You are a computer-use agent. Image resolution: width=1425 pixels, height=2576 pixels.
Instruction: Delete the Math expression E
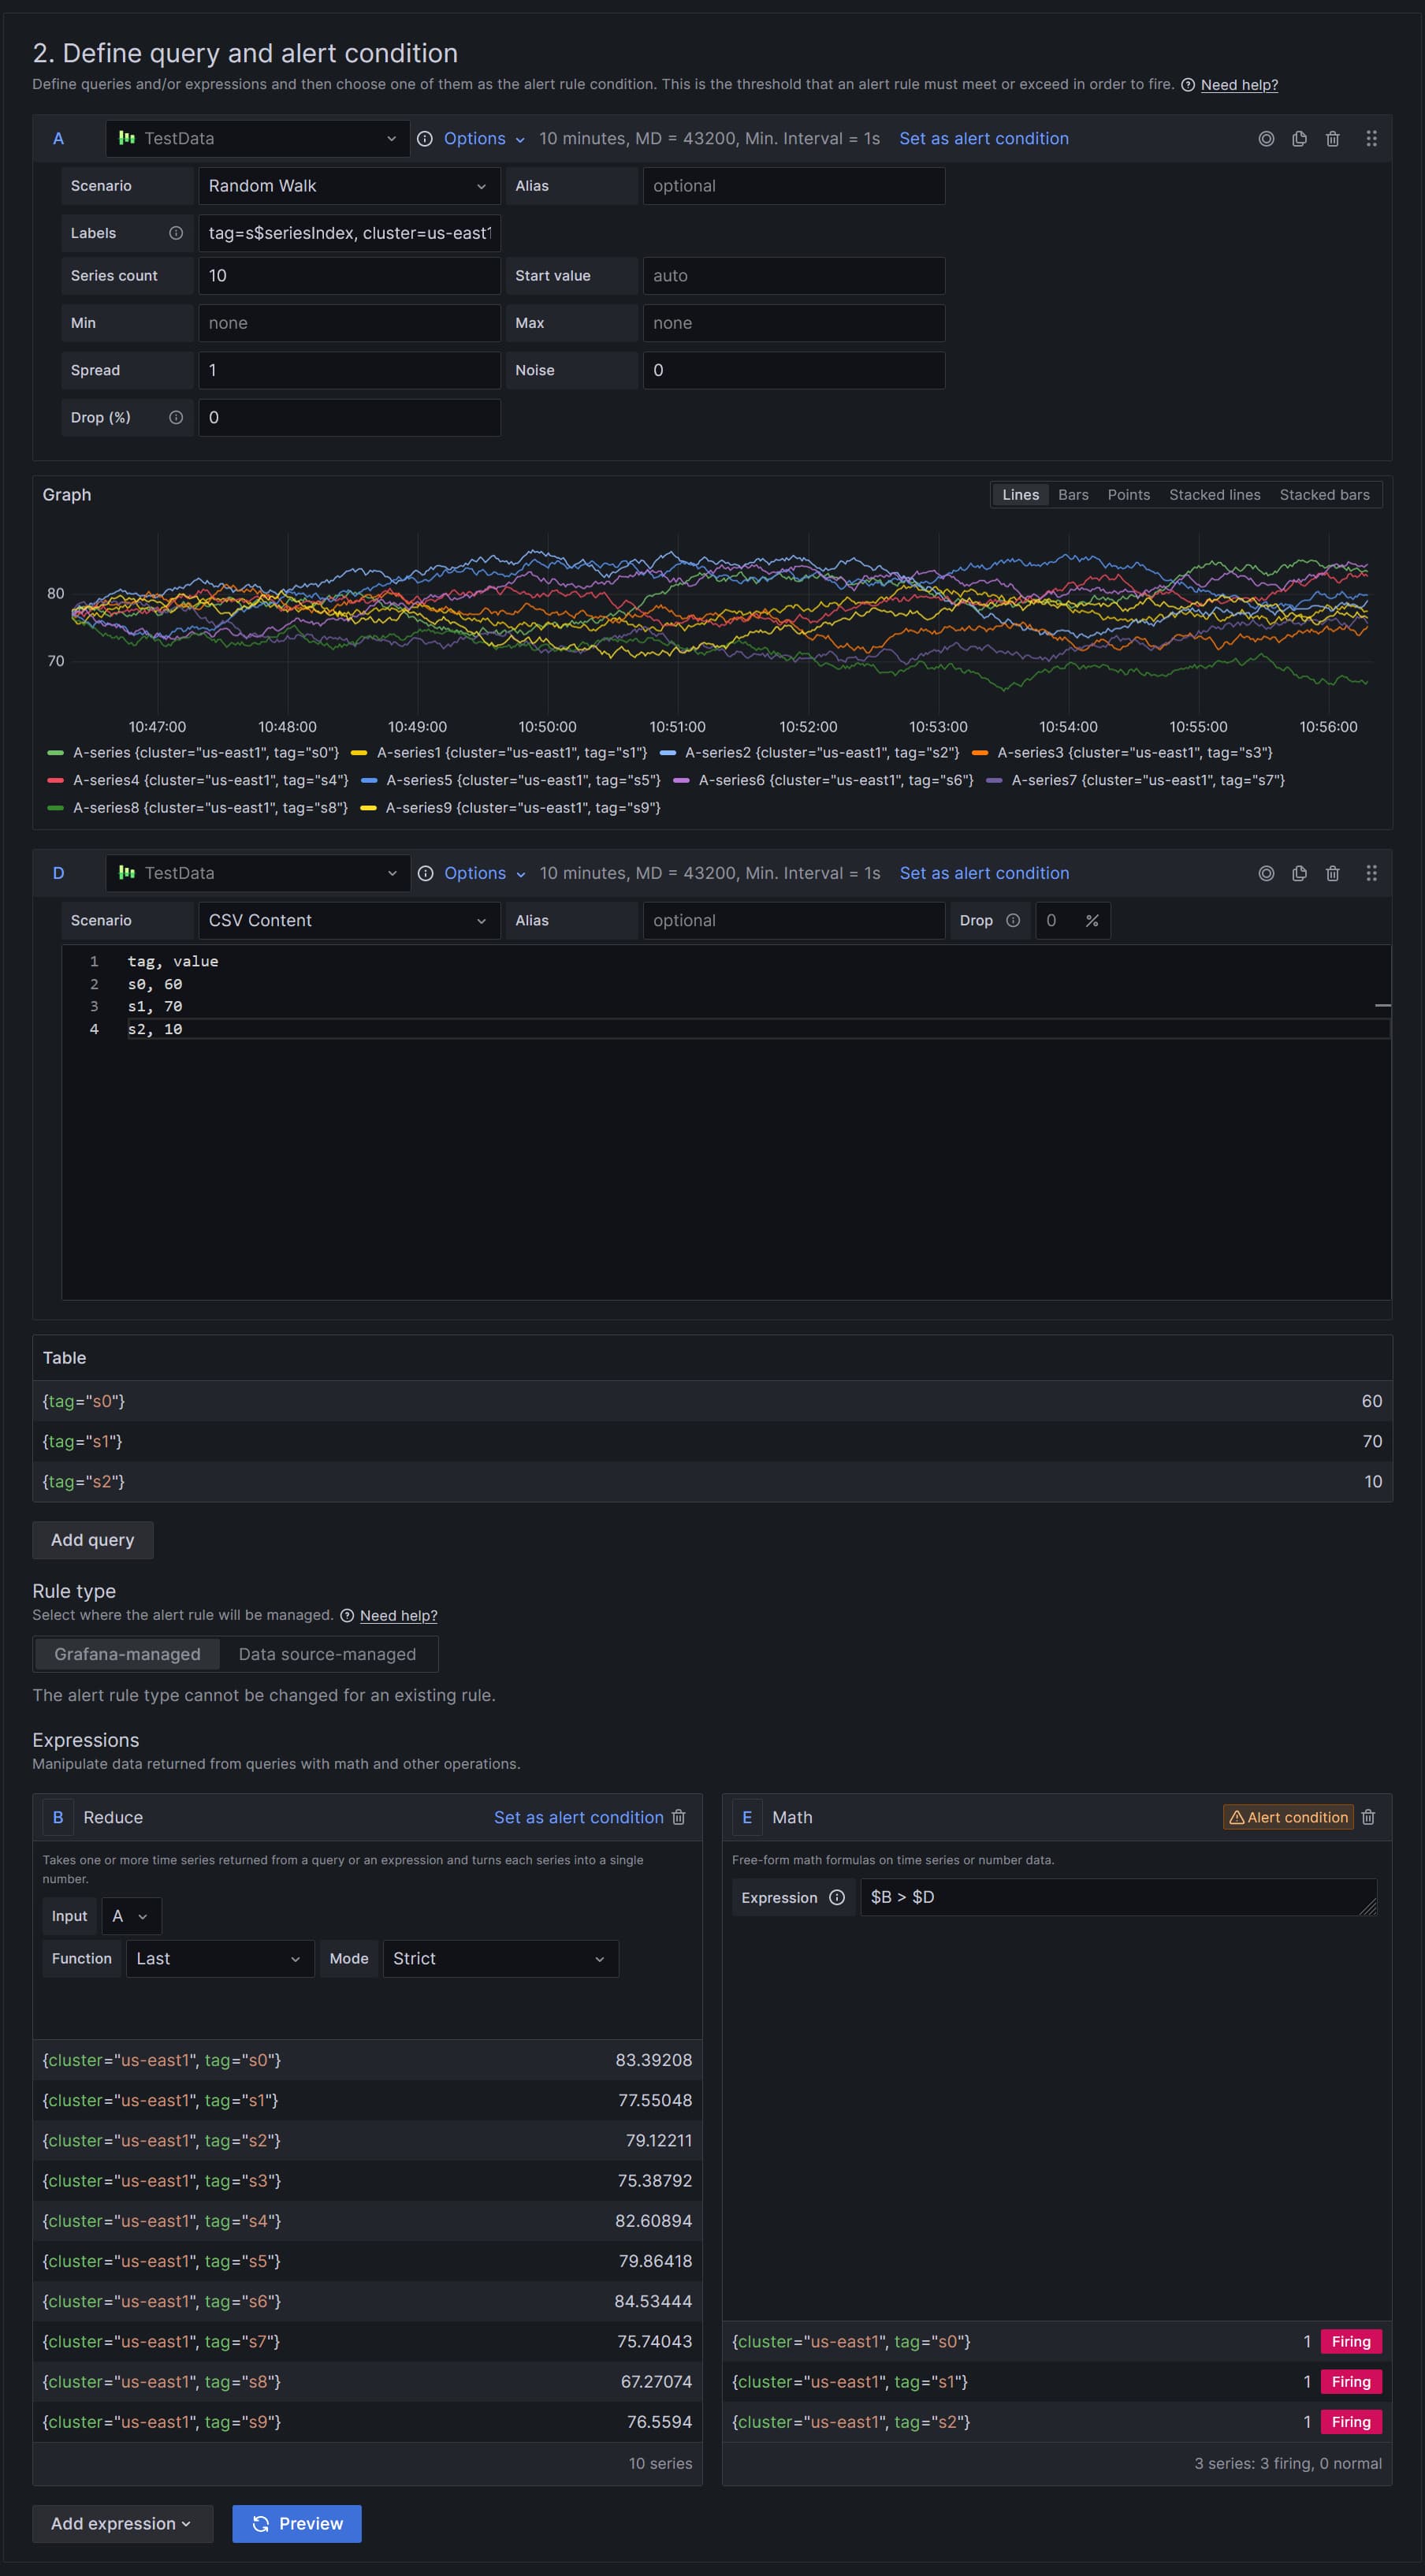point(1368,1817)
